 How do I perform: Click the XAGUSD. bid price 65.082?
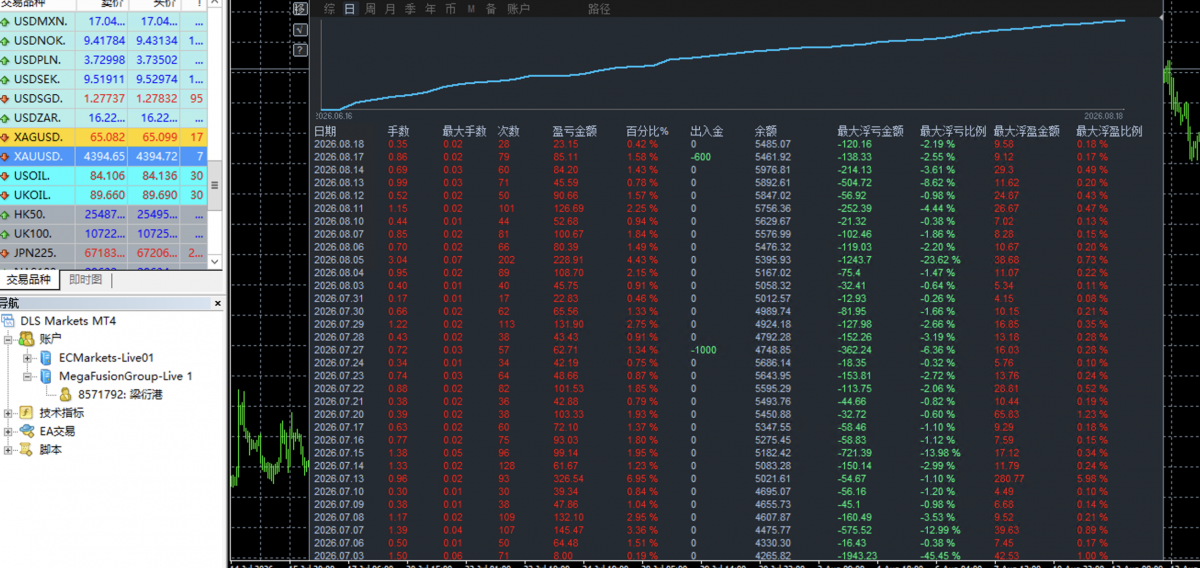pos(107,136)
